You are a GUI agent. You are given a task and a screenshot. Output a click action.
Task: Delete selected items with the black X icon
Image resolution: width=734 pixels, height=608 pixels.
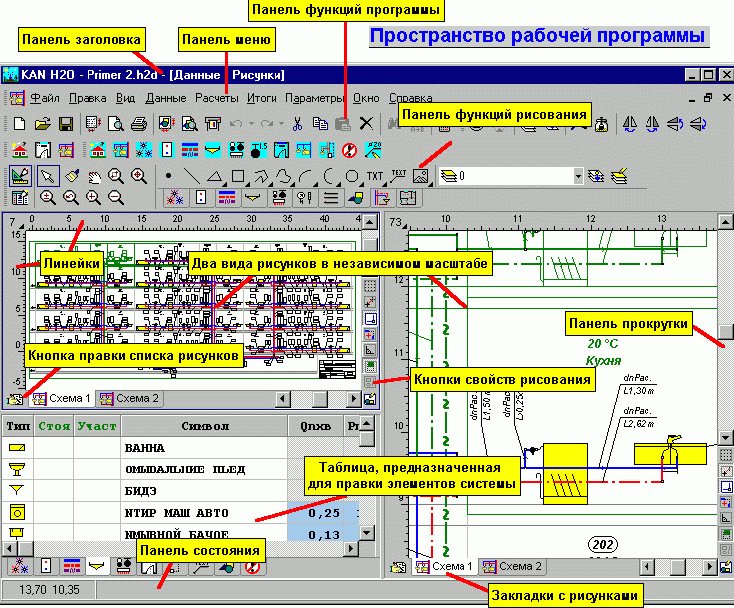[366, 124]
